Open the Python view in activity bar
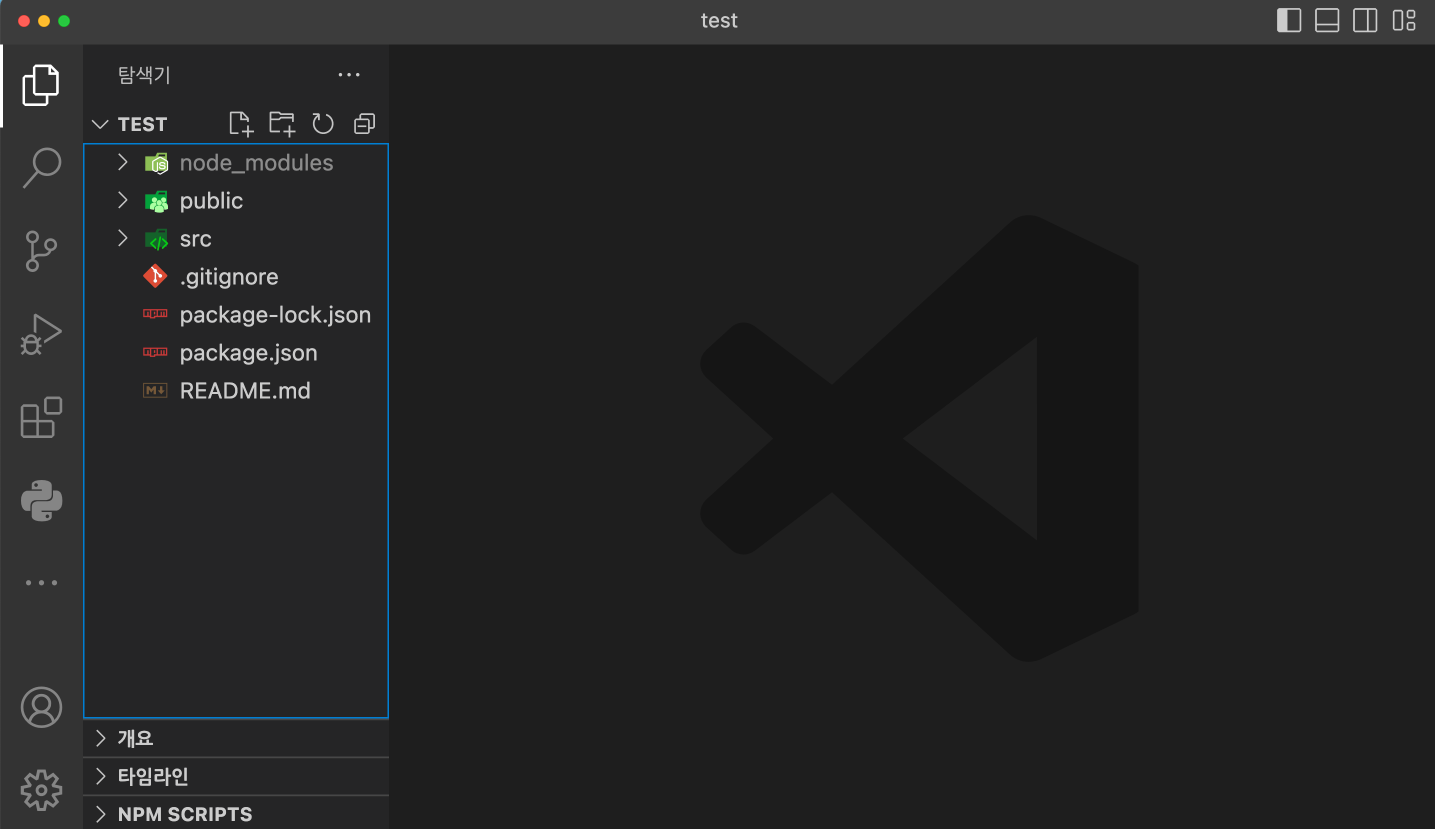 tap(41, 500)
